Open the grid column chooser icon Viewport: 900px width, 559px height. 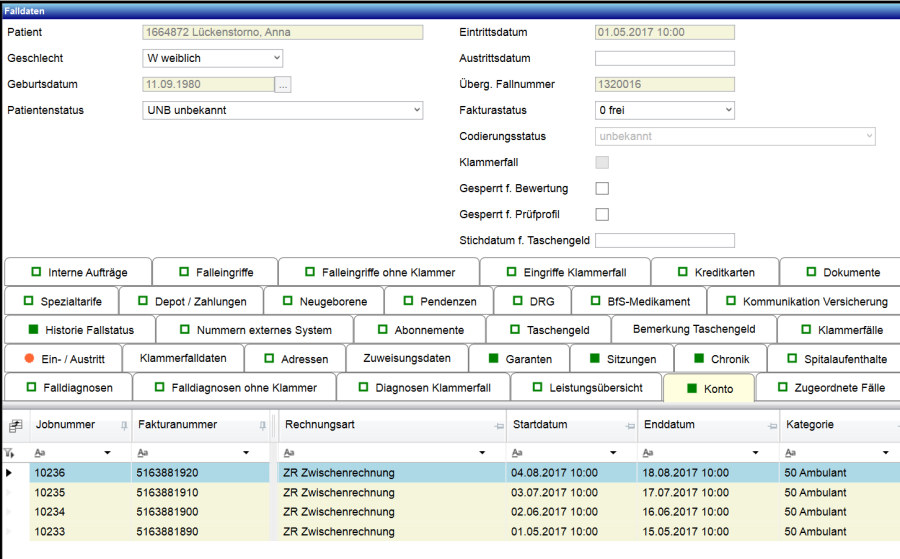[x=15, y=426]
